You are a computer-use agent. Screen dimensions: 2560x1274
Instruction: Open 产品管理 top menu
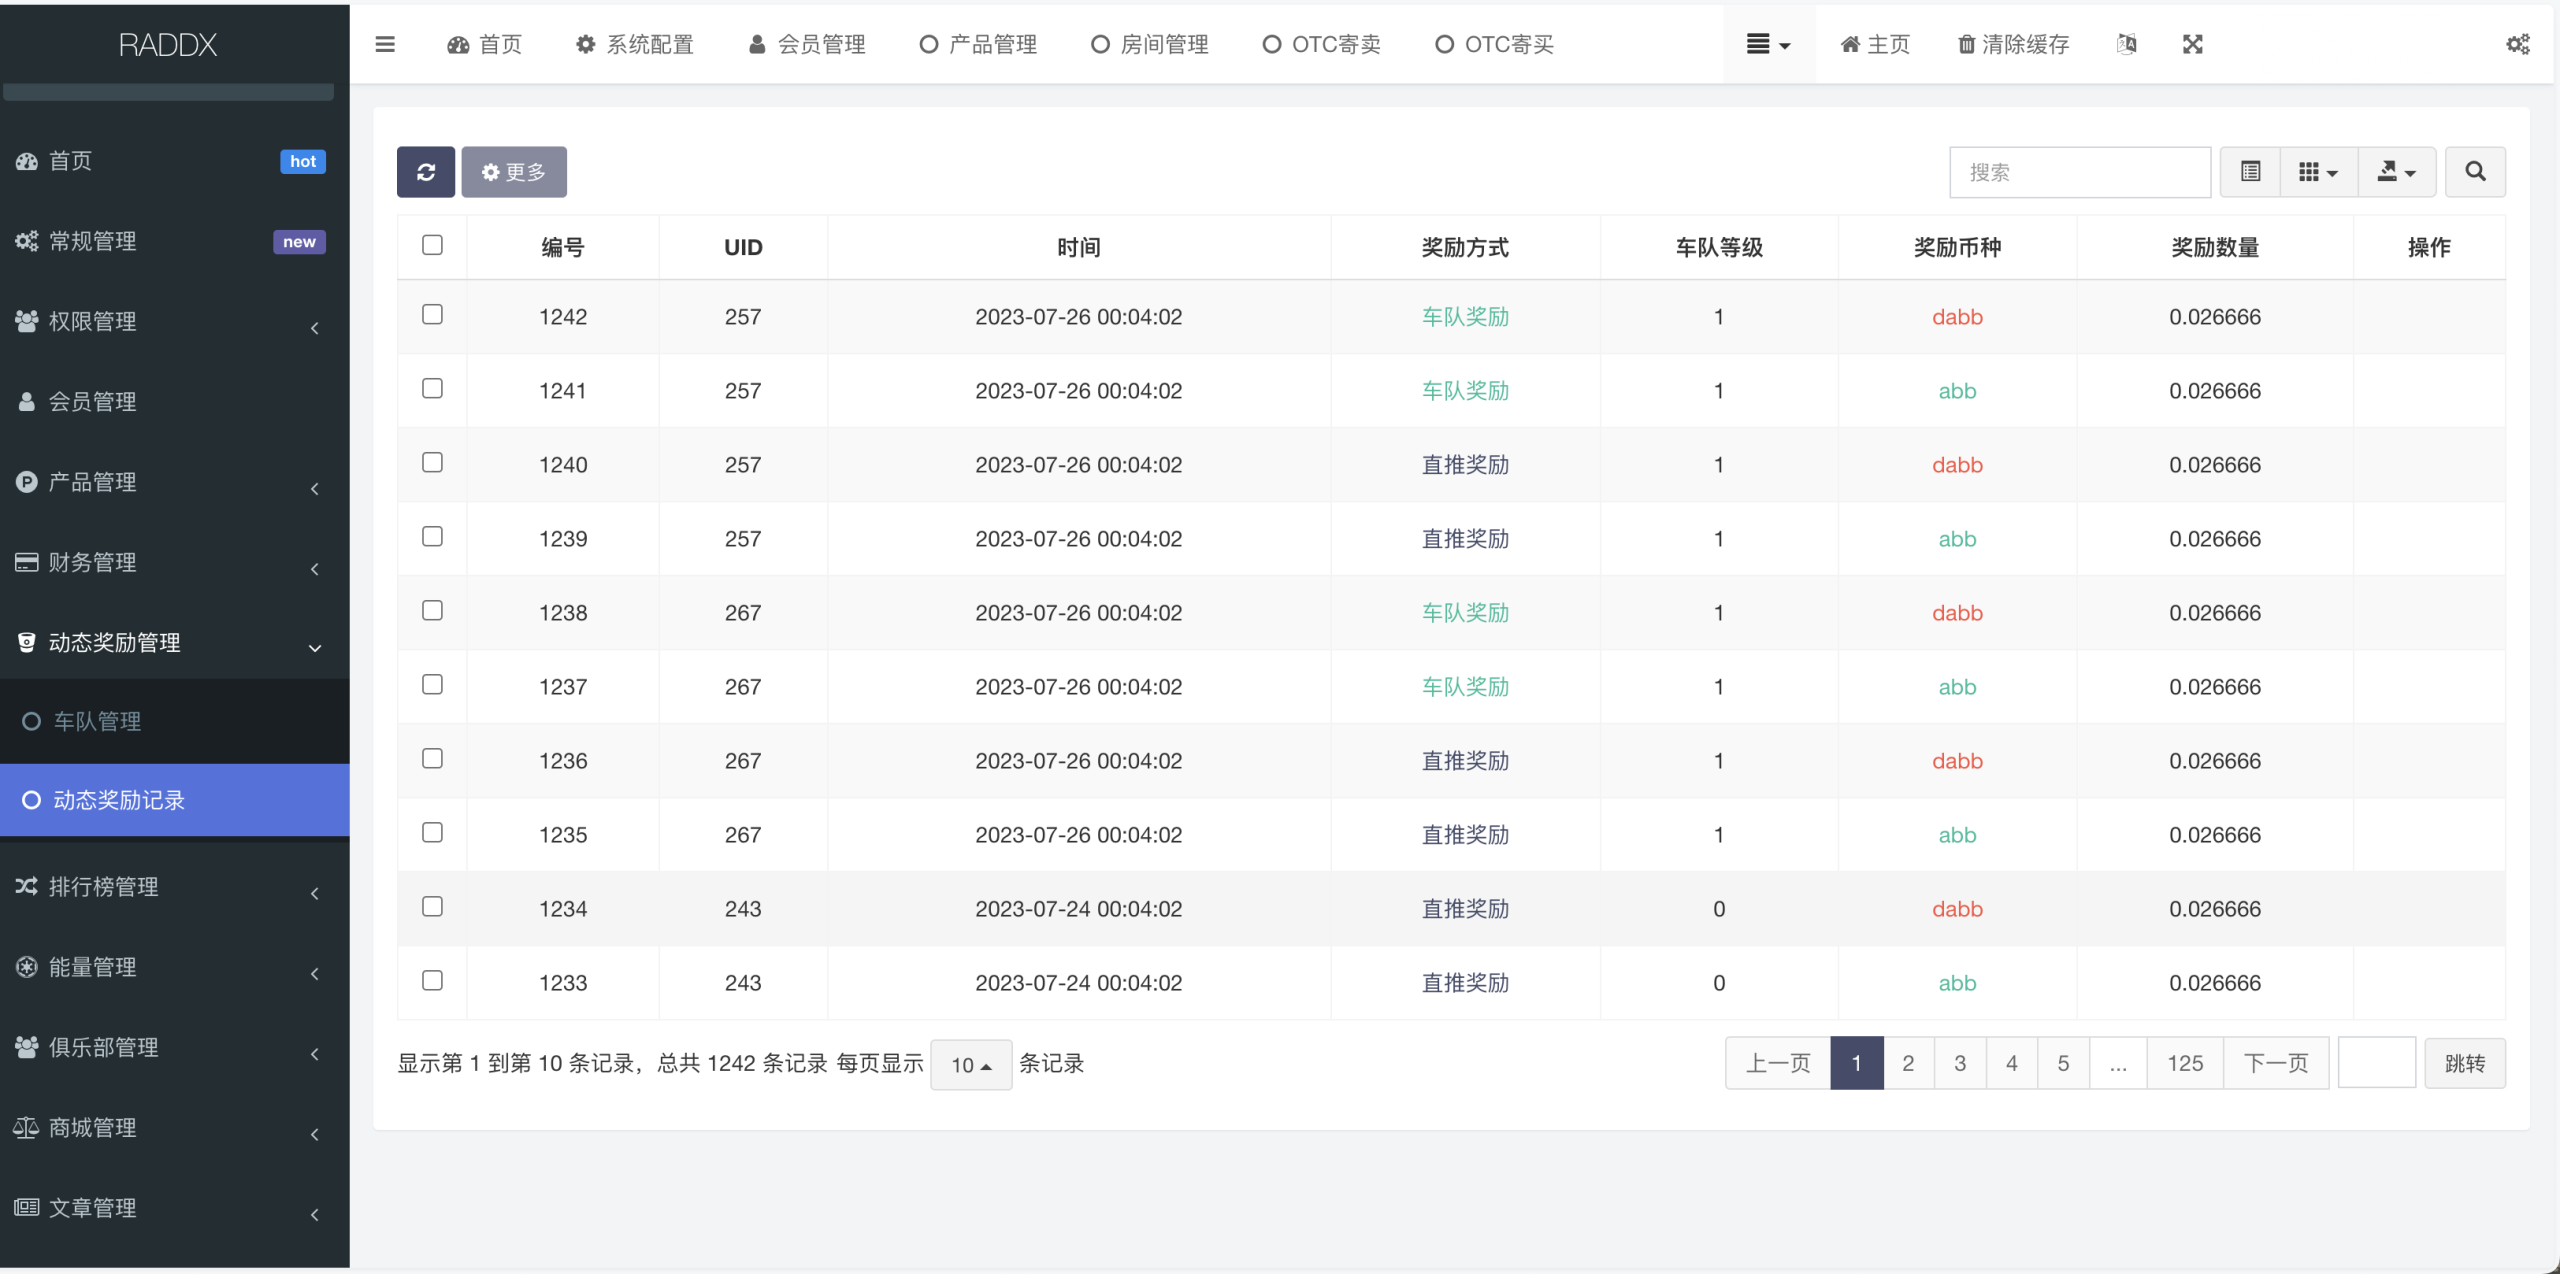[x=978, y=44]
